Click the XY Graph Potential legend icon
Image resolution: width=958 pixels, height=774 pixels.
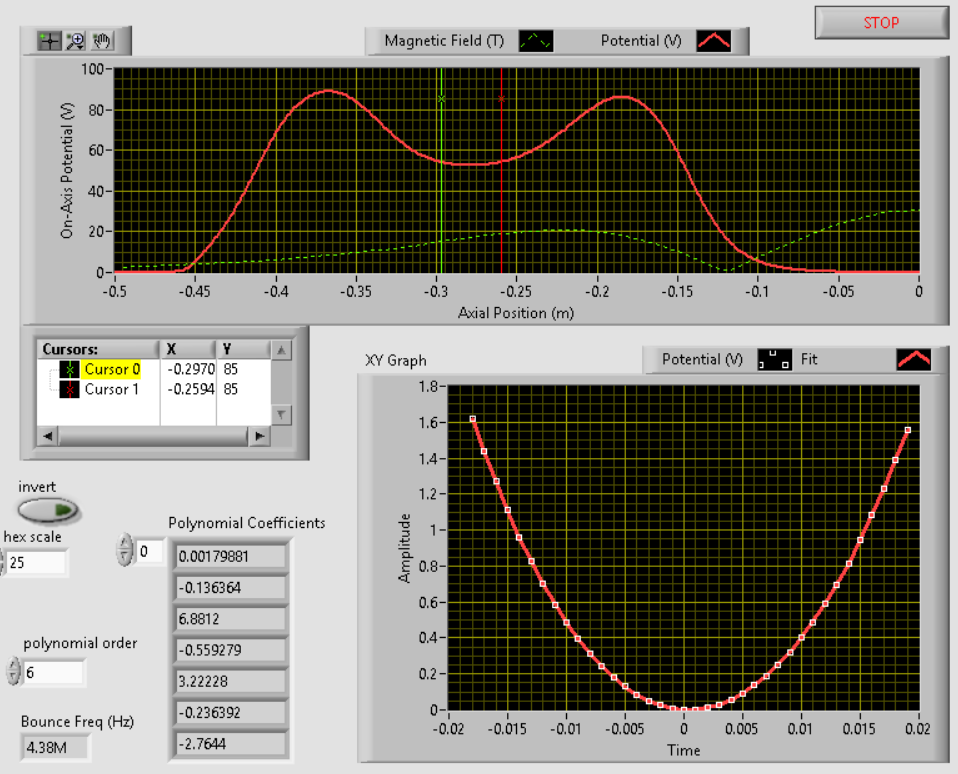click(x=774, y=359)
